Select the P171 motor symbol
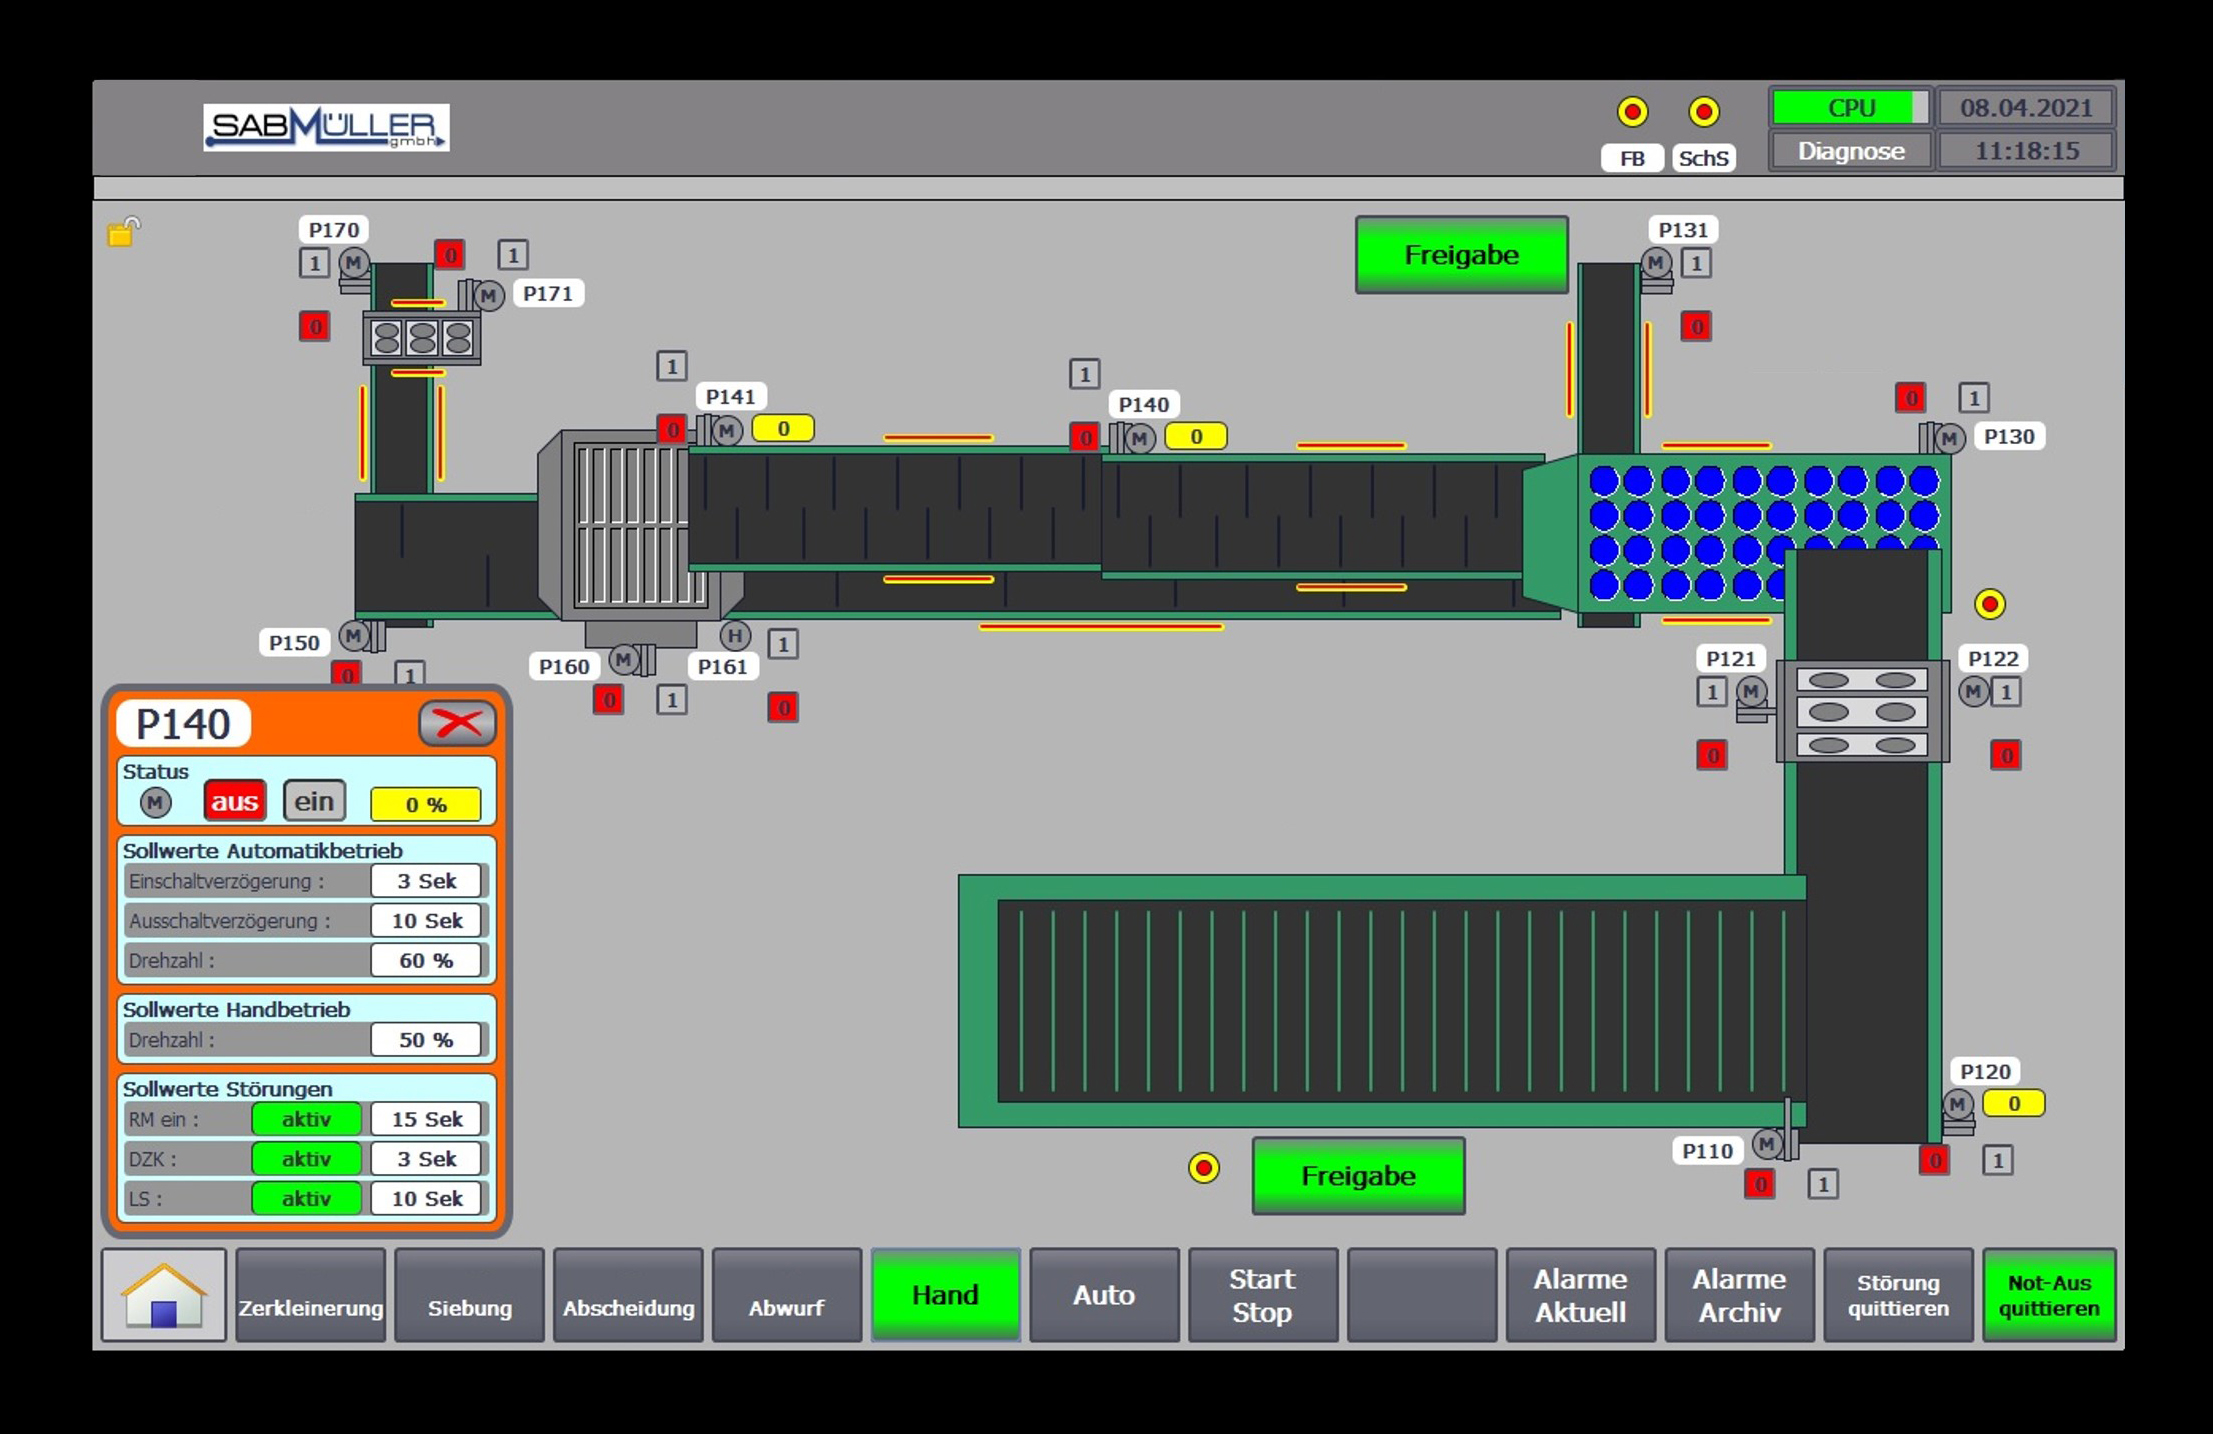Image resolution: width=2213 pixels, height=1434 pixels. pos(488,296)
